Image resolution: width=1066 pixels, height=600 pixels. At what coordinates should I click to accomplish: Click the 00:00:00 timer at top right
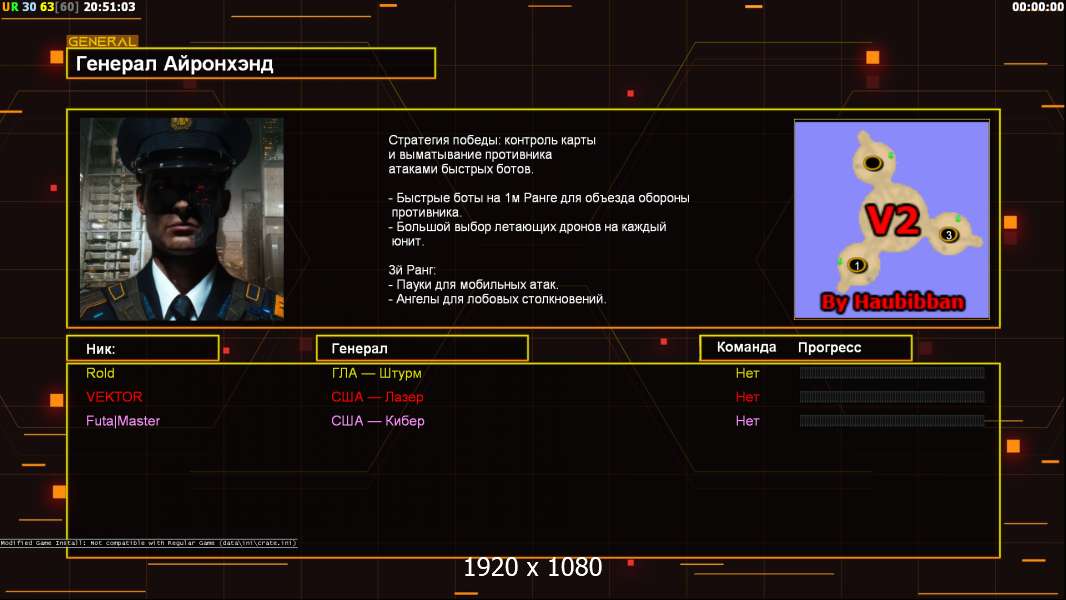[x=1037, y=7]
